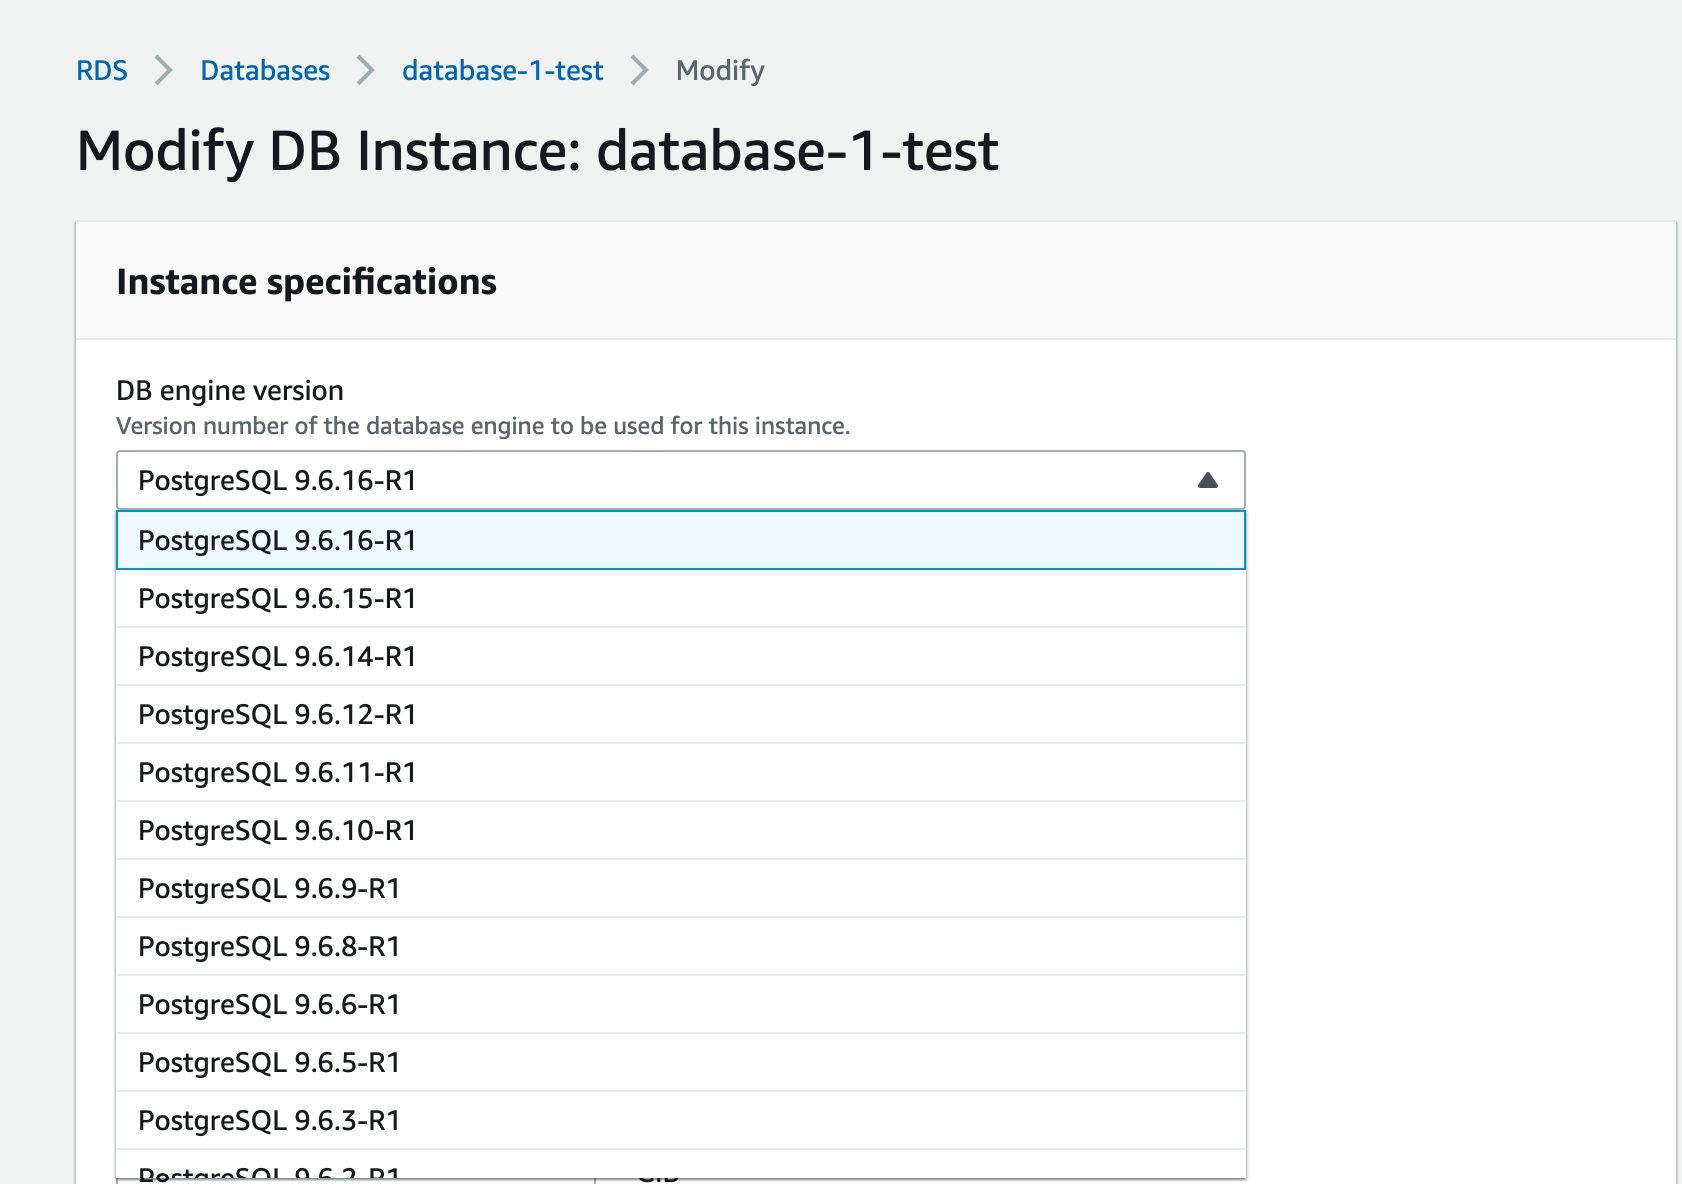Viewport: 1682px width, 1184px height.
Task: Click the version number description text
Action: point(483,426)
